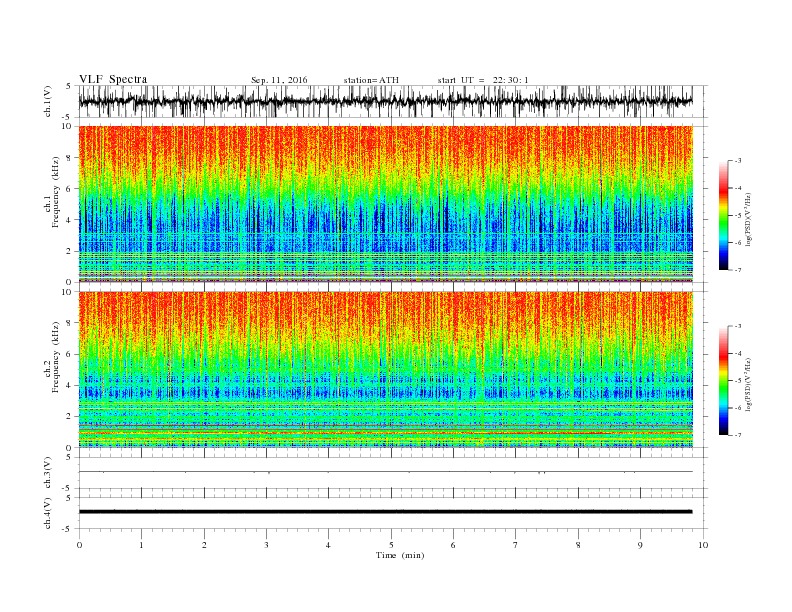Click the "7" tick label on the time axis
Image resolution: width=792 pixels, height=612 pixels.
[516, 545]
